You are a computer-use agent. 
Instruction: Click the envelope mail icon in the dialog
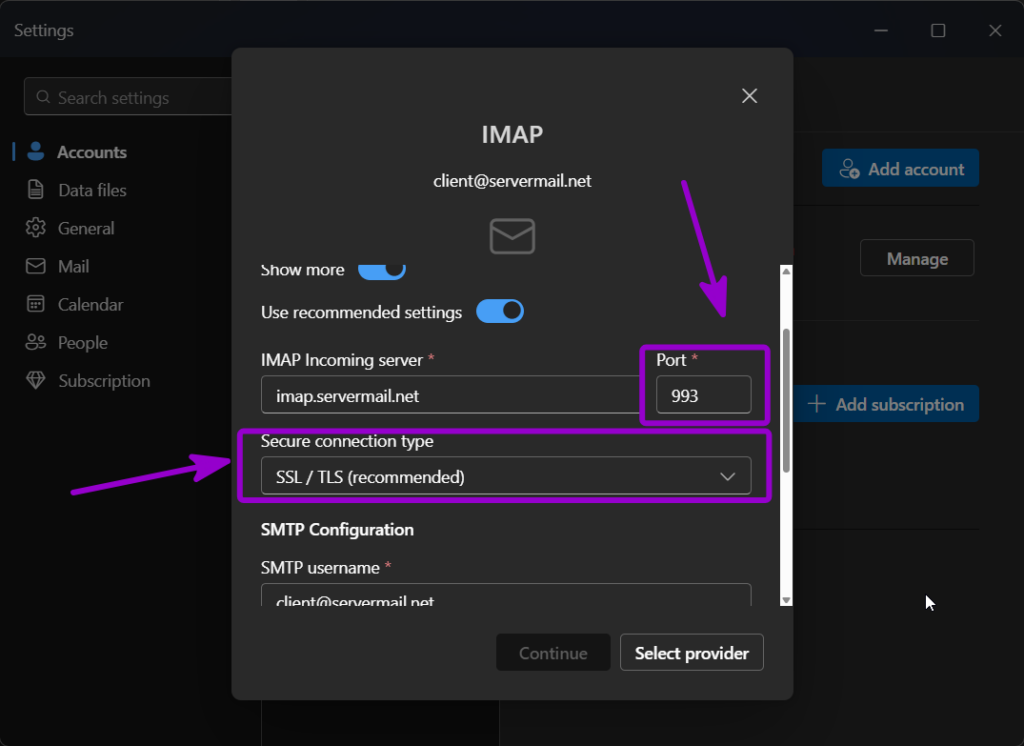512,236
